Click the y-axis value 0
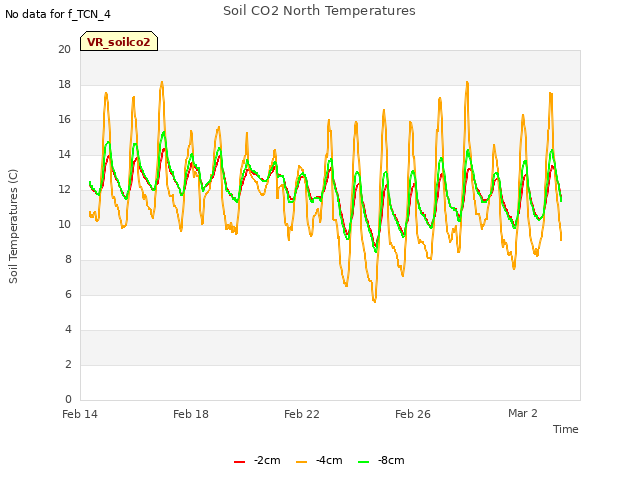Screen dimensions: 640x480 tap(68, 400)
